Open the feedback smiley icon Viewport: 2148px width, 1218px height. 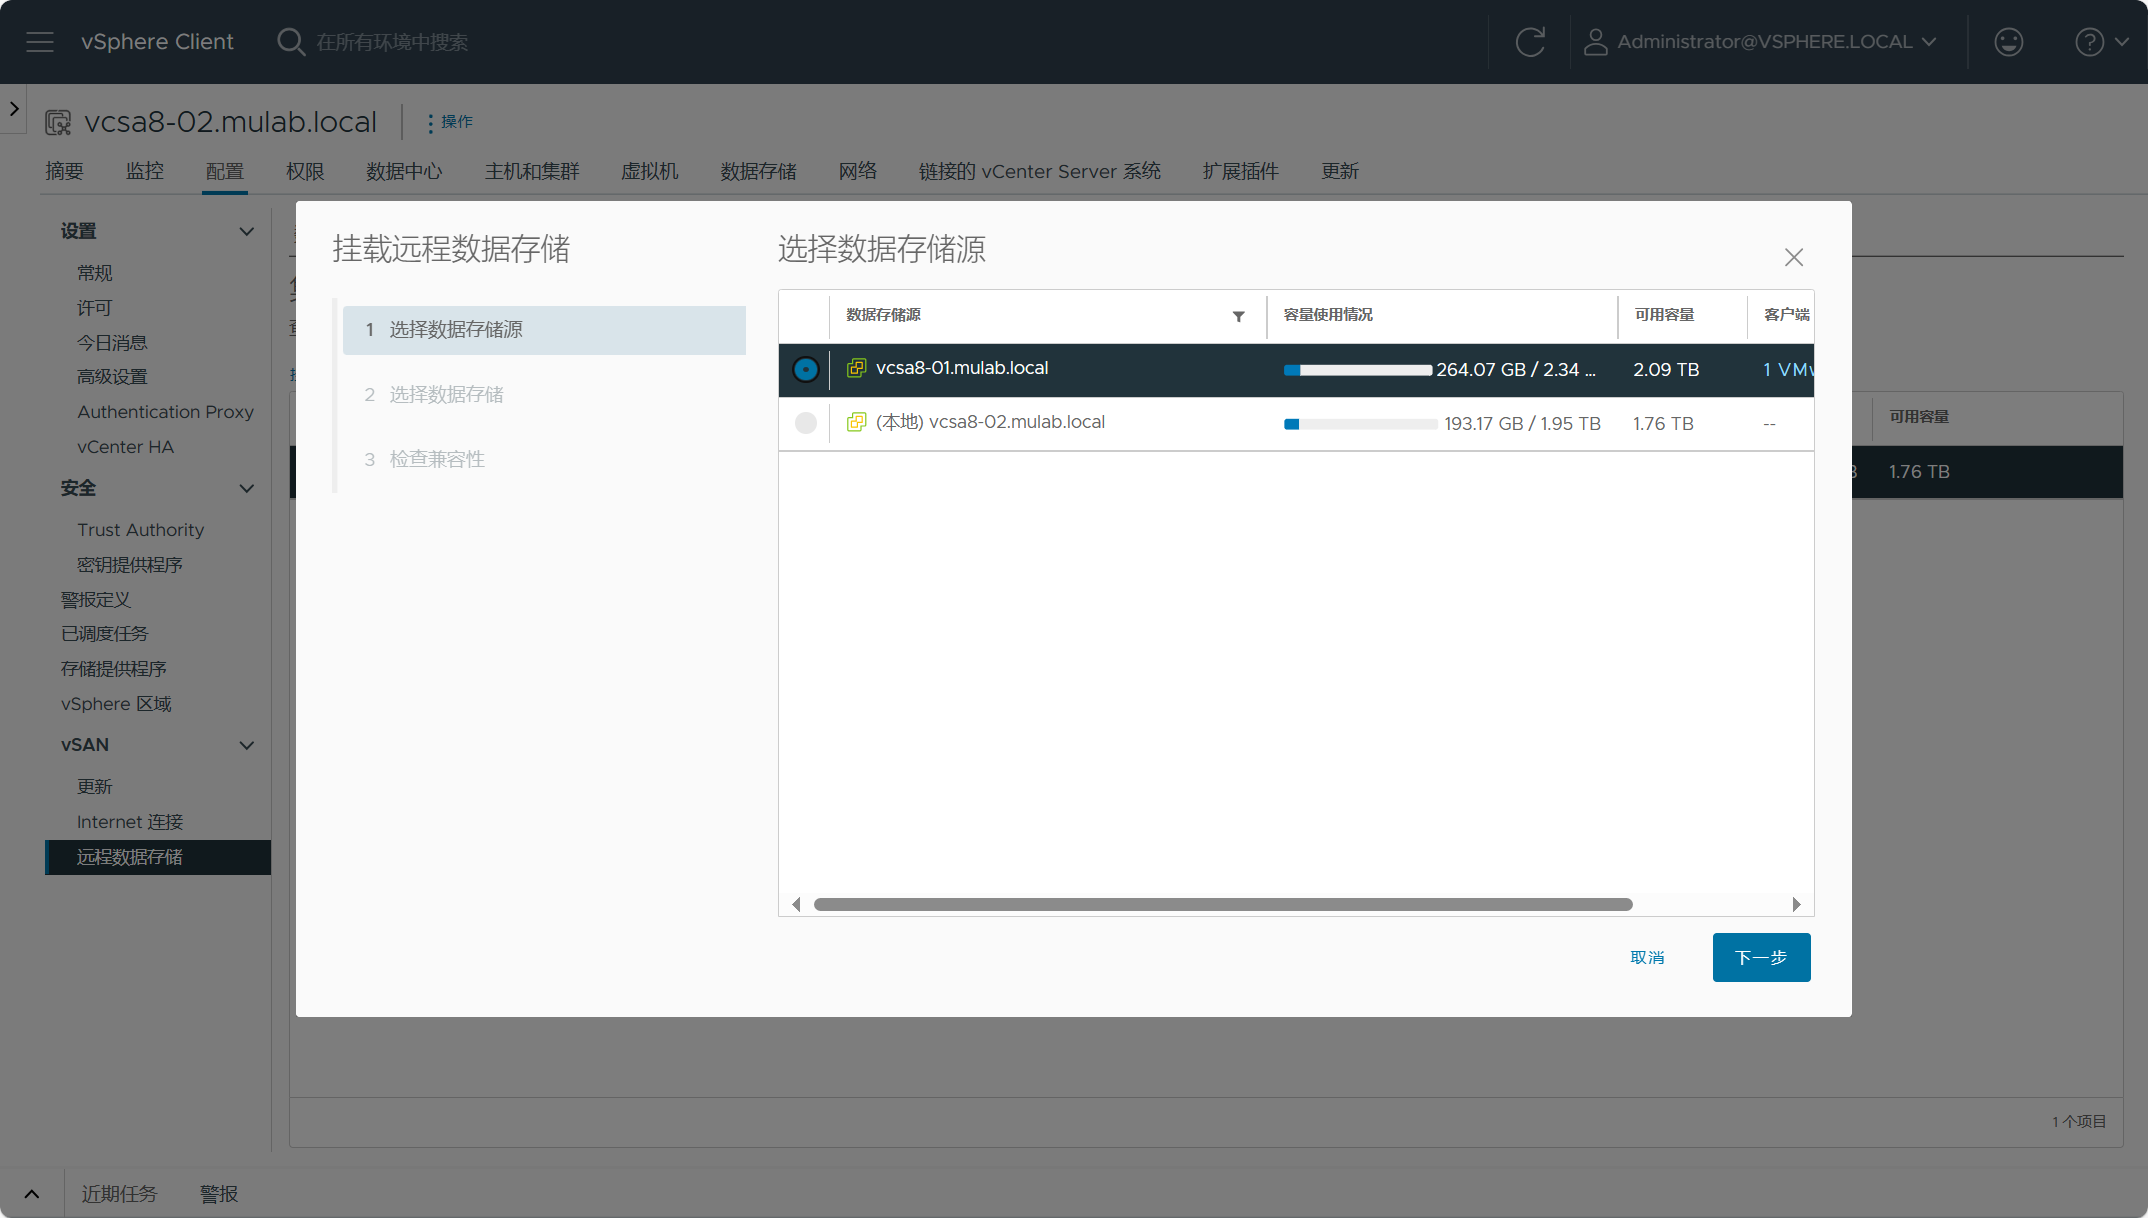pos(2009,42)
